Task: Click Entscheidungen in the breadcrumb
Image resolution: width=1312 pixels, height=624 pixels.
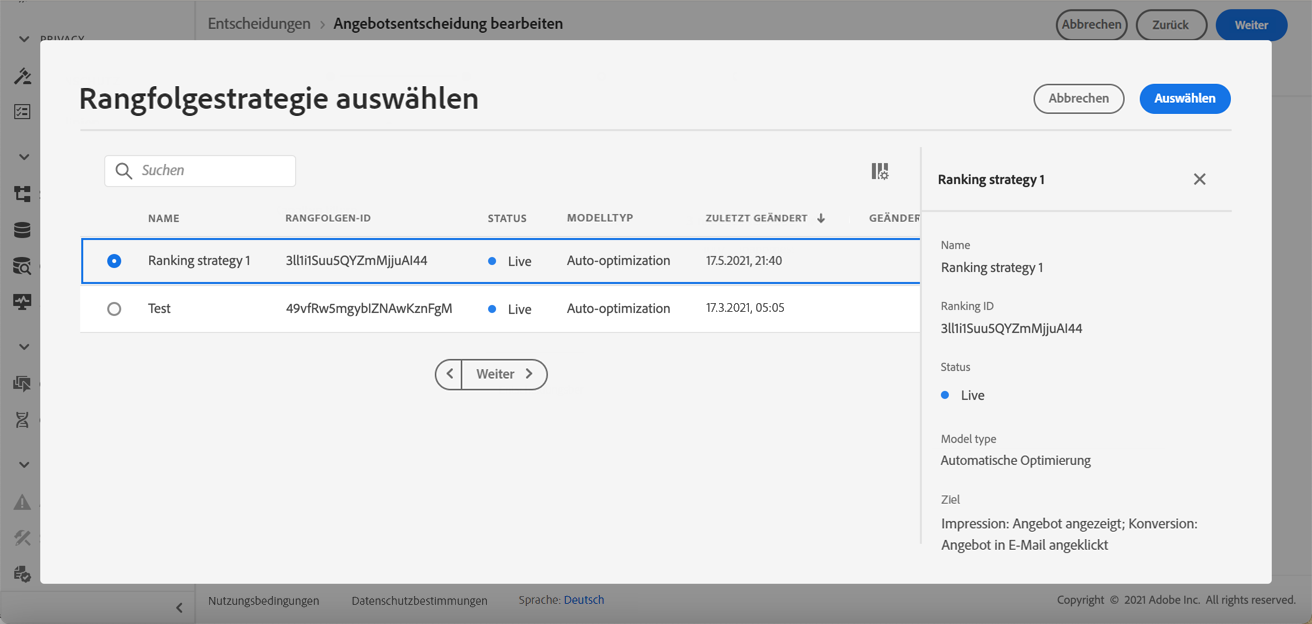Action: [x=259, y=24]
